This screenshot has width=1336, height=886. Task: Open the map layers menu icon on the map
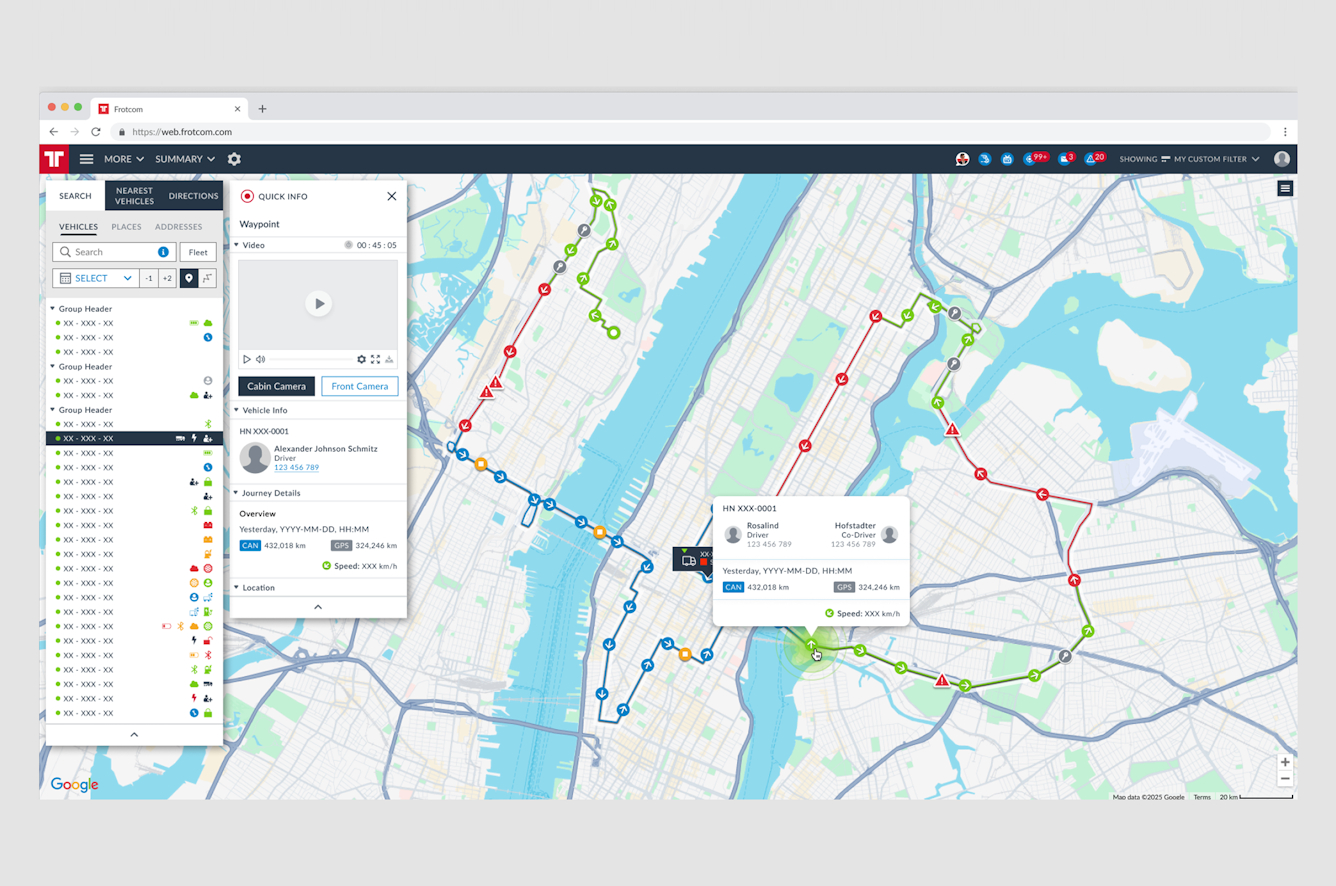tap(1285, 188)
